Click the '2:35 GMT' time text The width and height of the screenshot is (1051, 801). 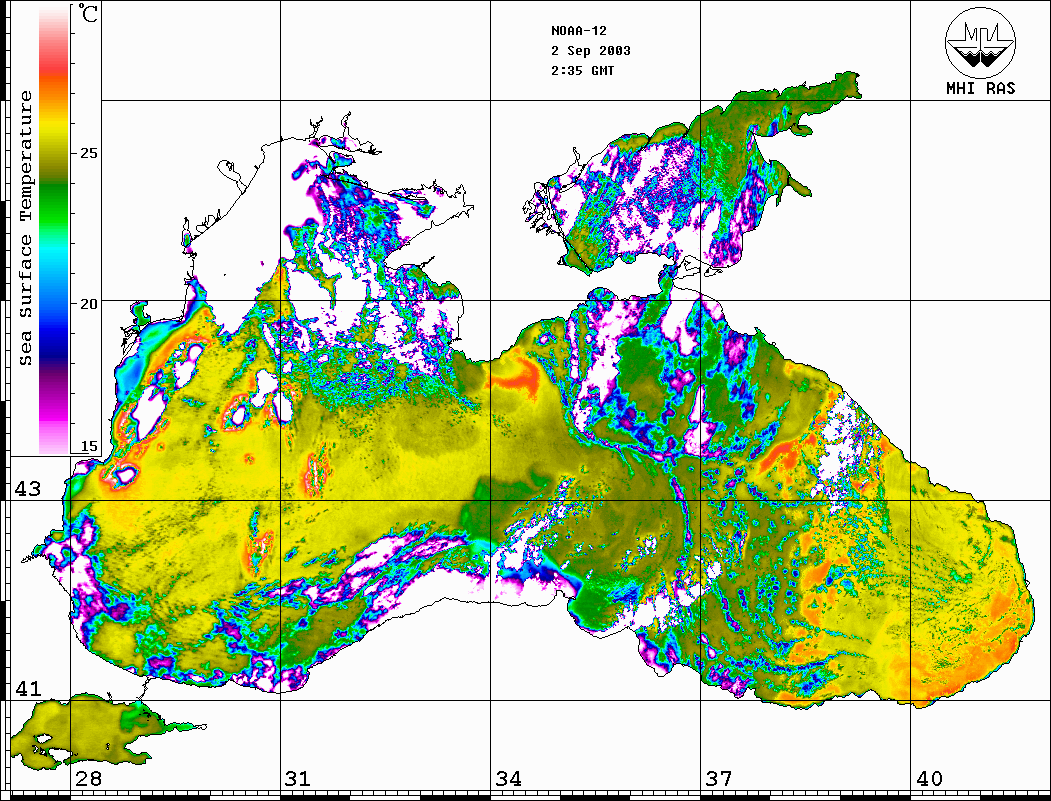point(582,70)
